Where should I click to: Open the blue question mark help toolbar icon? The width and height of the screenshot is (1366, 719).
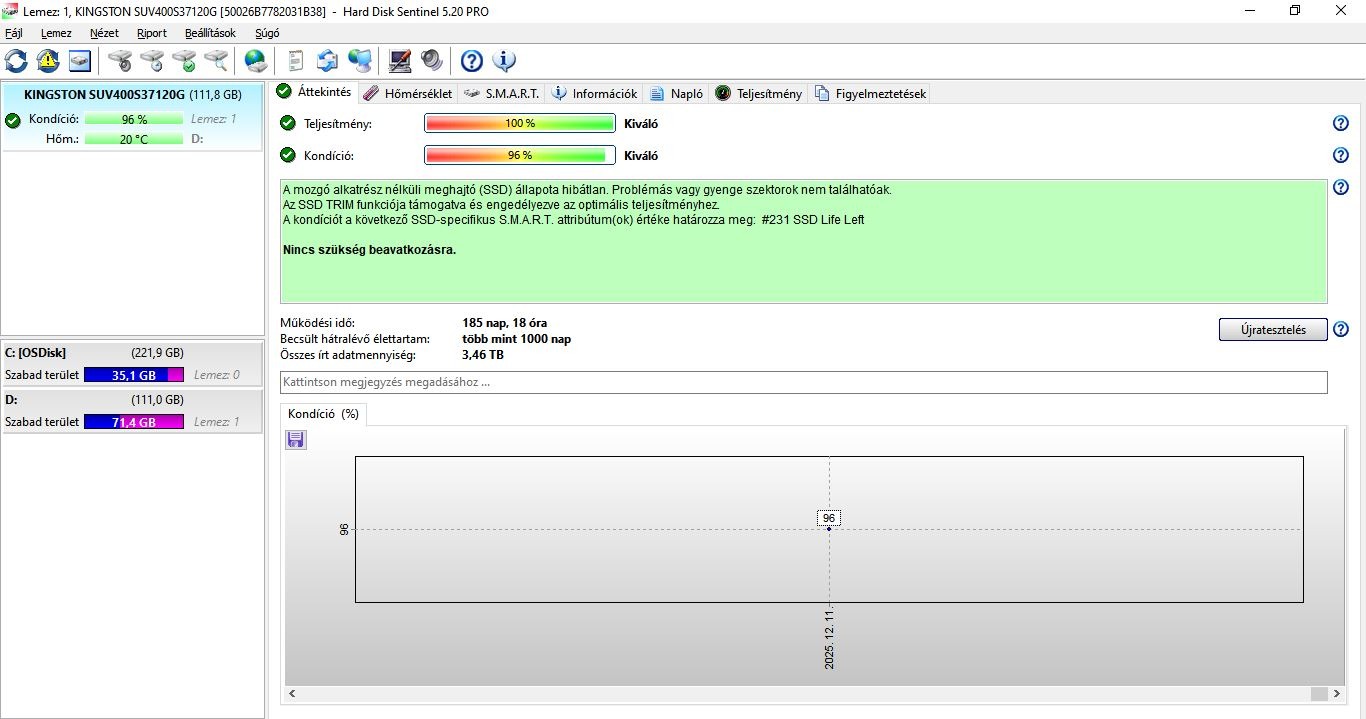click(472, 61)
